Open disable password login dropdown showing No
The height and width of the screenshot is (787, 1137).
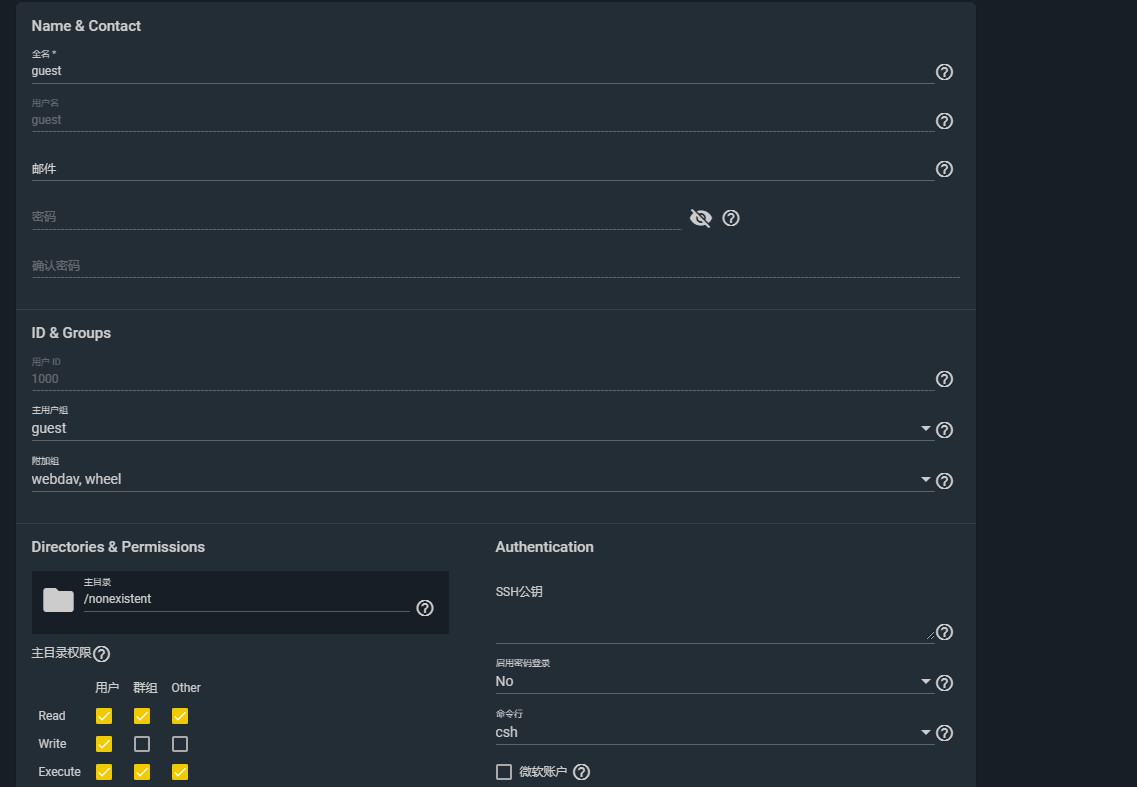pyautogui.click(x=925, y=682)
